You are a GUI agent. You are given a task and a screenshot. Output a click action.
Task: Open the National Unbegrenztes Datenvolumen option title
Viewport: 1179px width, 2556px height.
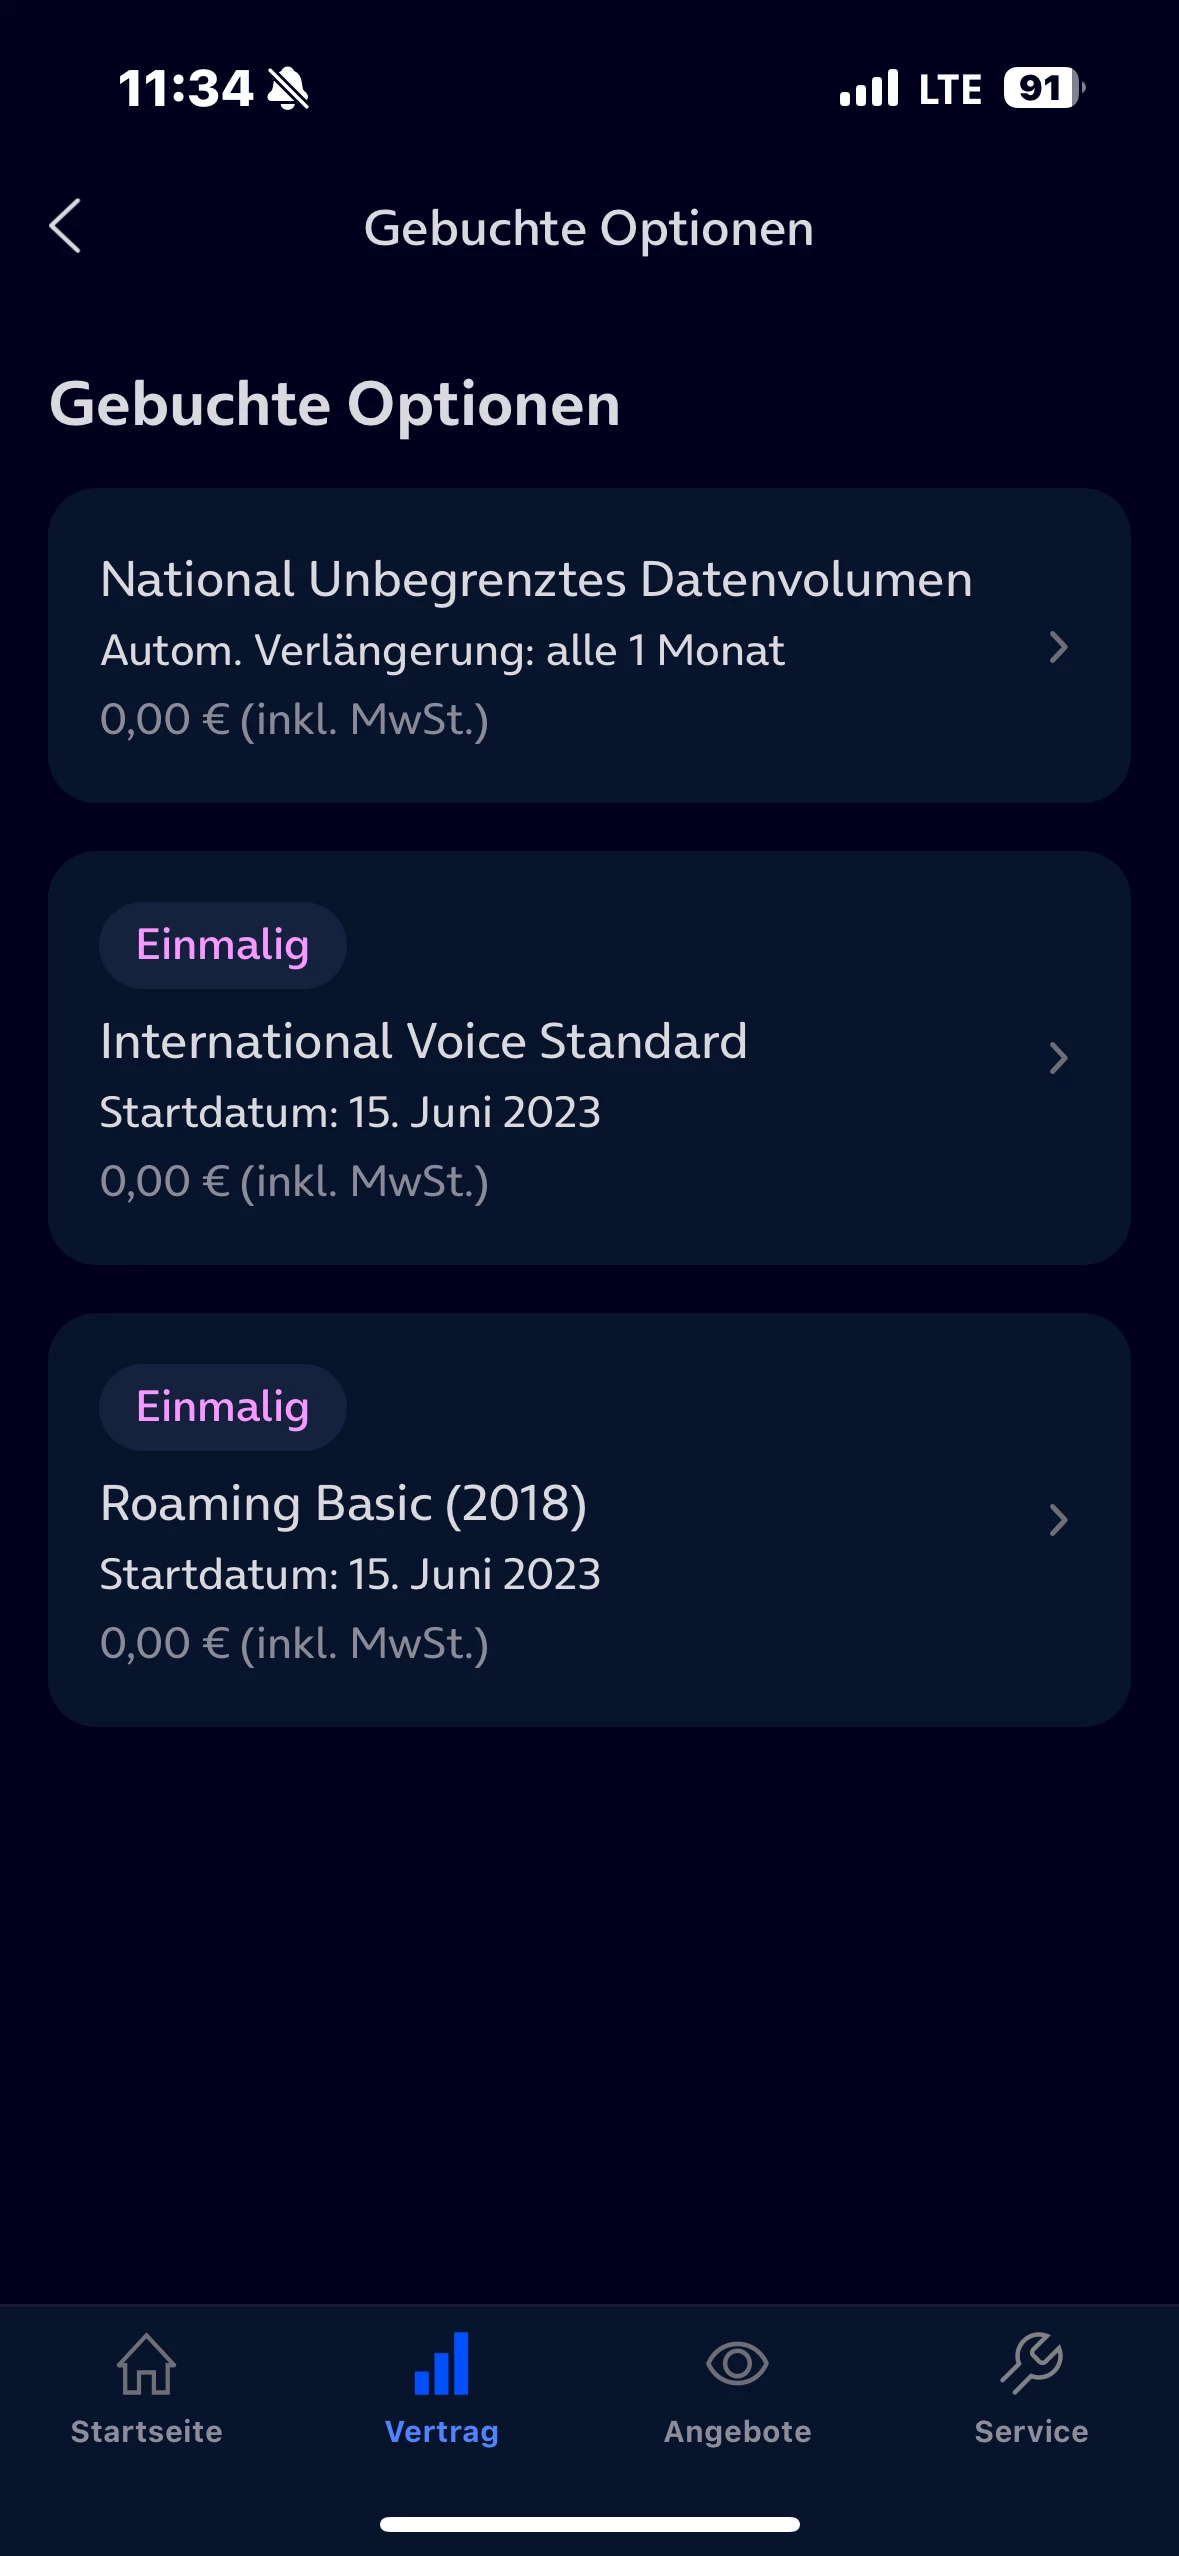tap(536, 580)
